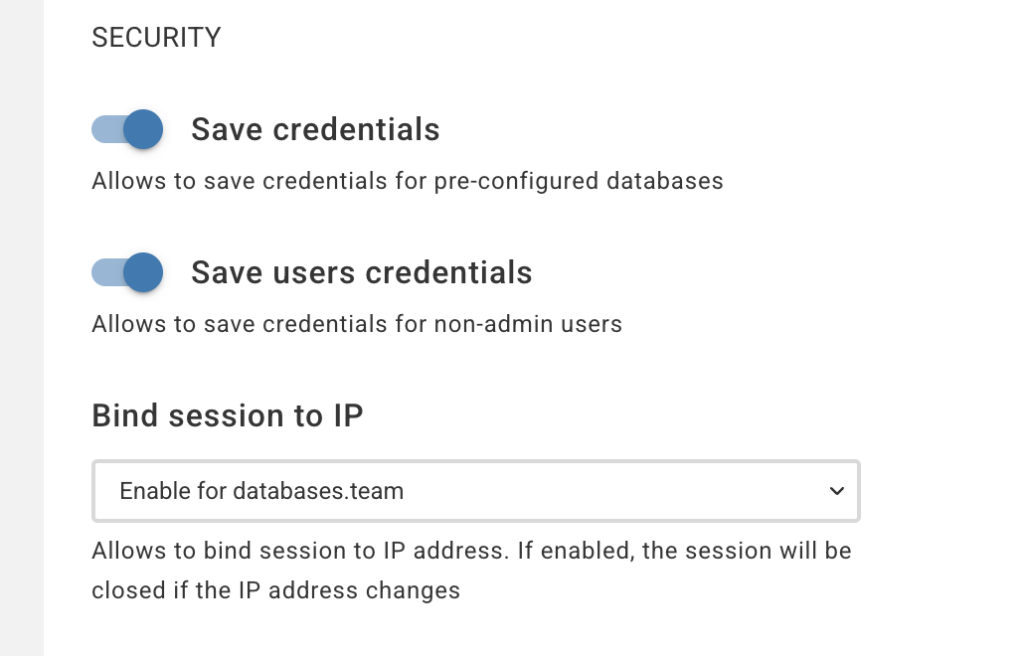This screenshot has width=1024, height=656.
Task: Click the 'Save credentials' label text
Action: [315, 130]
